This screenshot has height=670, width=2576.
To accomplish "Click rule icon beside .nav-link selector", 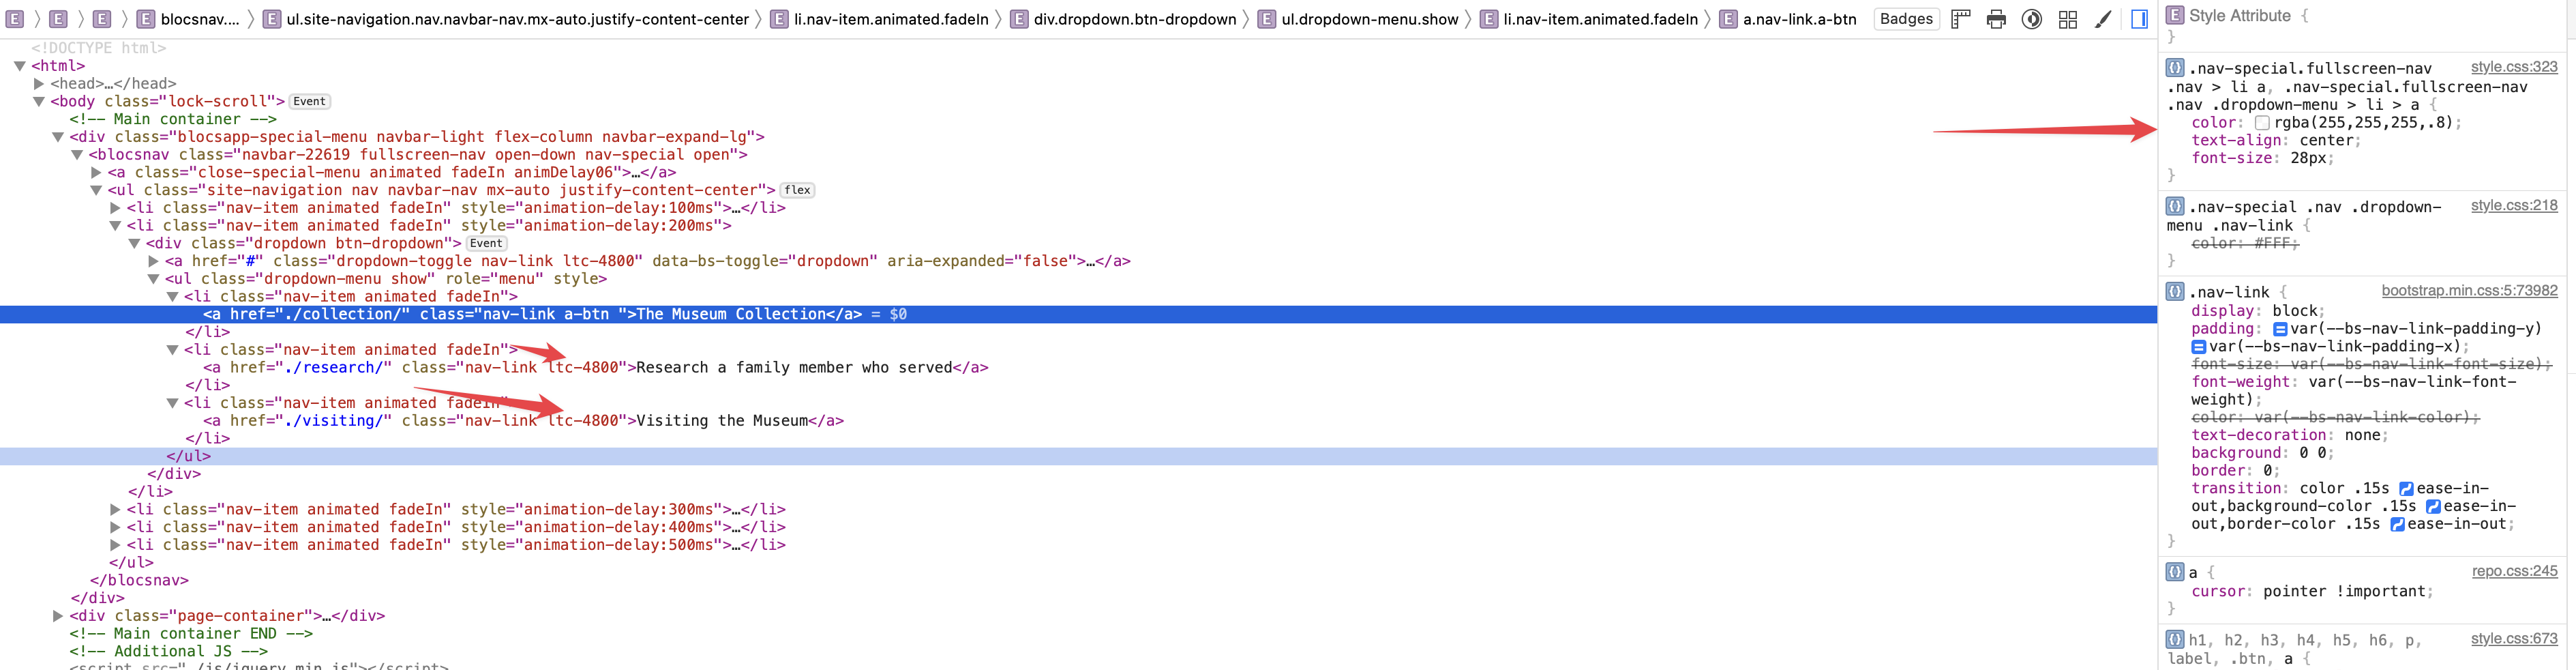I will (x=2175, y=292).
